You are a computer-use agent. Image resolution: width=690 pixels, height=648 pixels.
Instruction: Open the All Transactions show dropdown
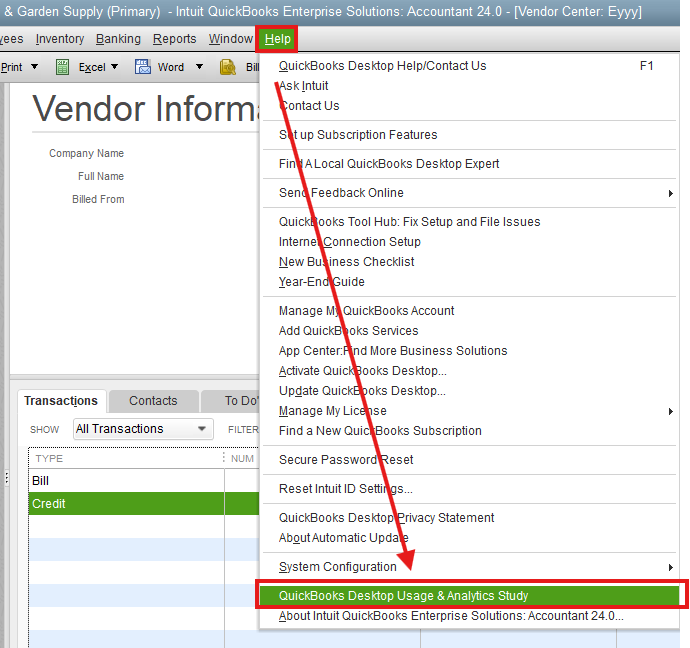coord(143,429)
